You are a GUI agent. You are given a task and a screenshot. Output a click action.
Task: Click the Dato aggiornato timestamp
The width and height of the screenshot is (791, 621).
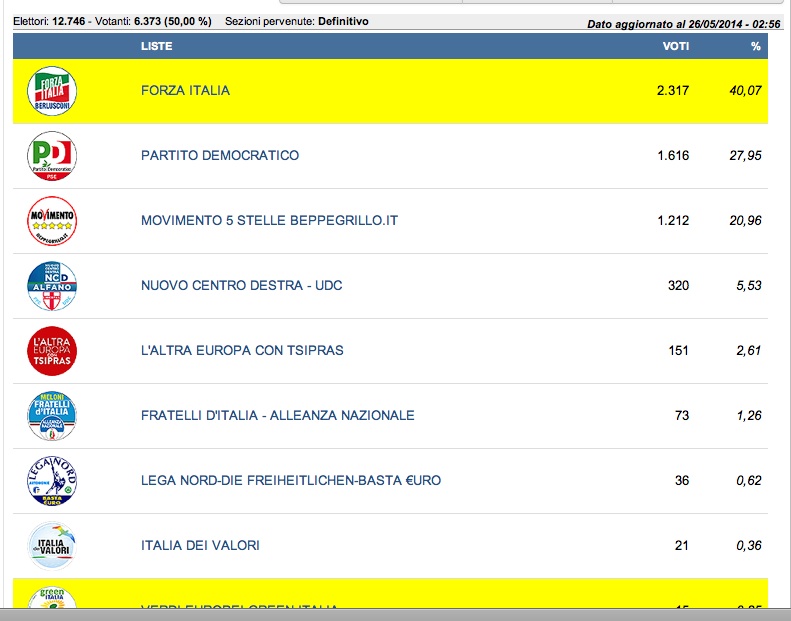coord(684,24)
